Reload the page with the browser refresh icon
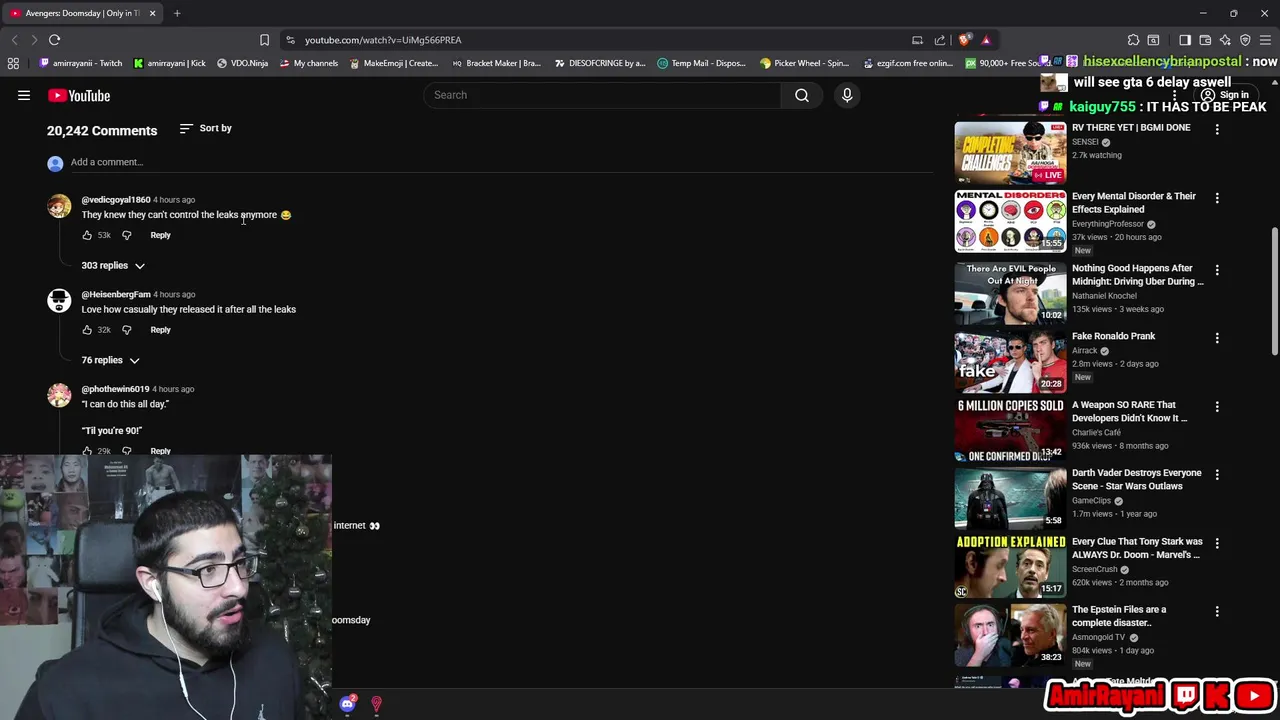1280x720 pixels. (x=54, y=40)
